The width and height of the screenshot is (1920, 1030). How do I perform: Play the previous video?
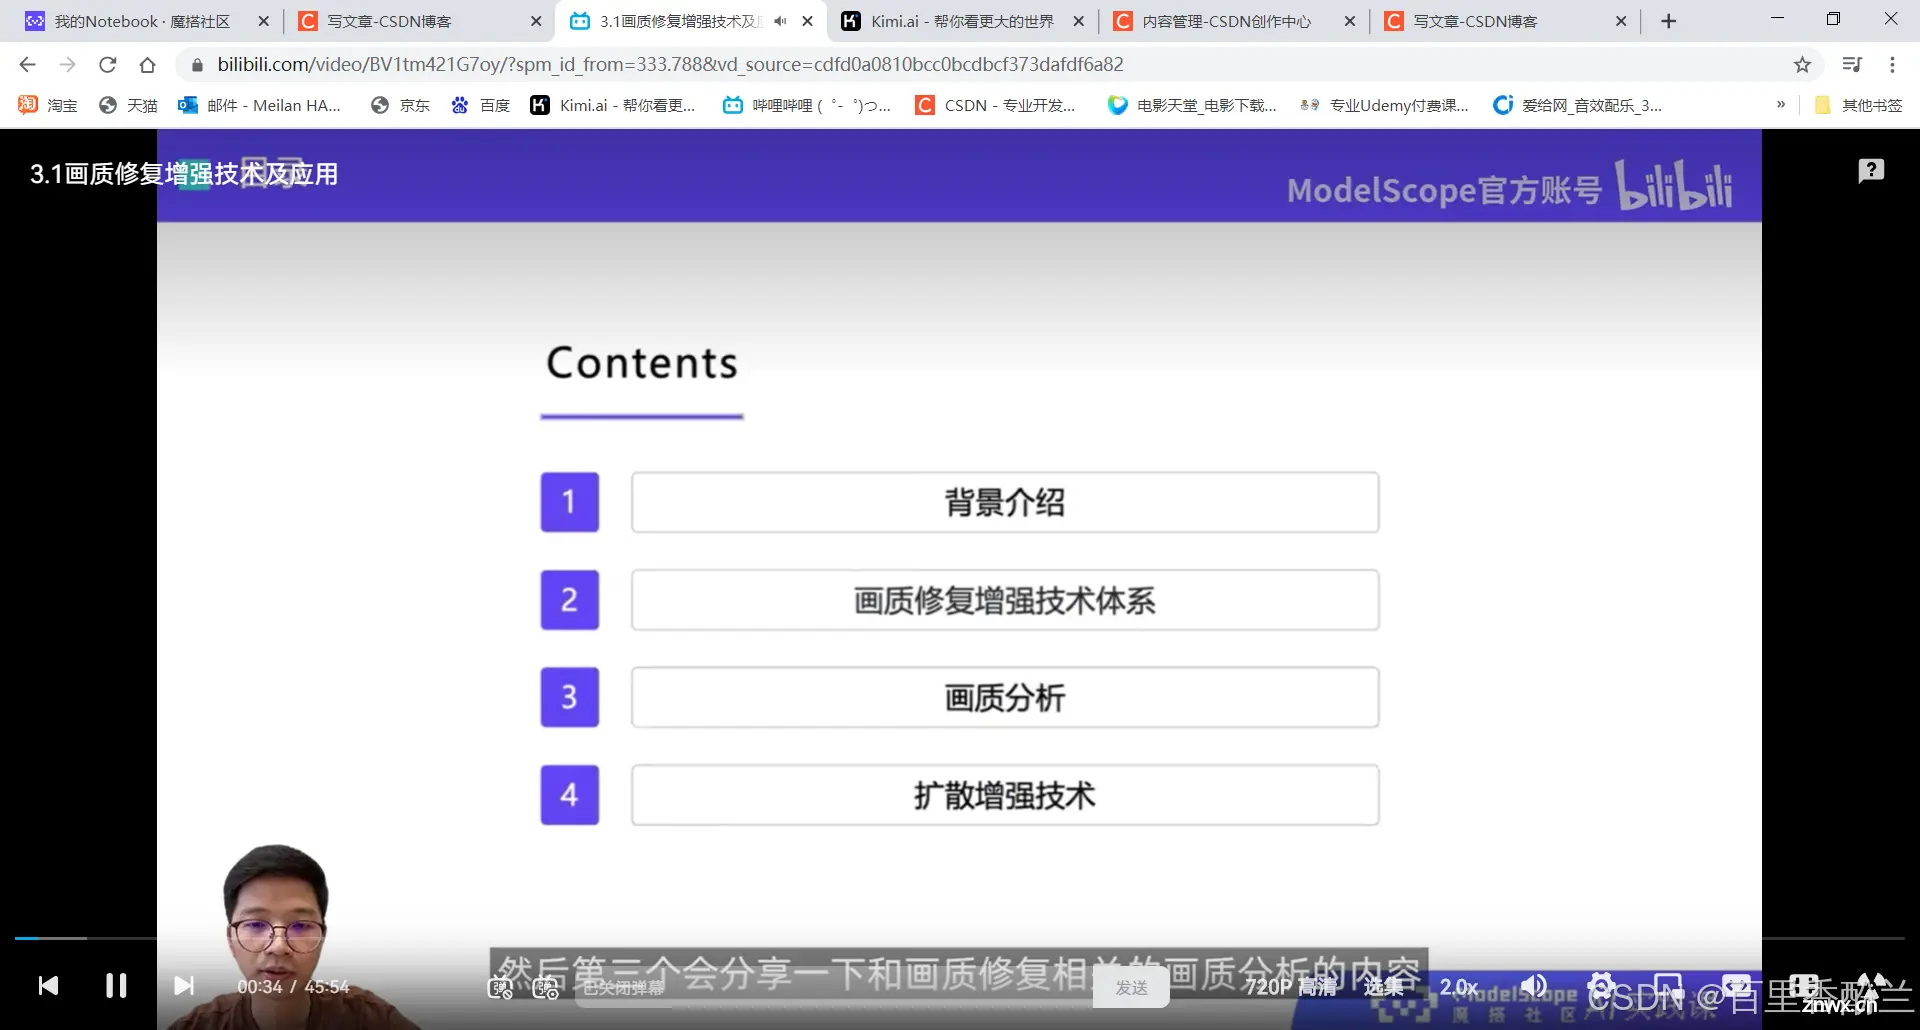click(48, 986)
